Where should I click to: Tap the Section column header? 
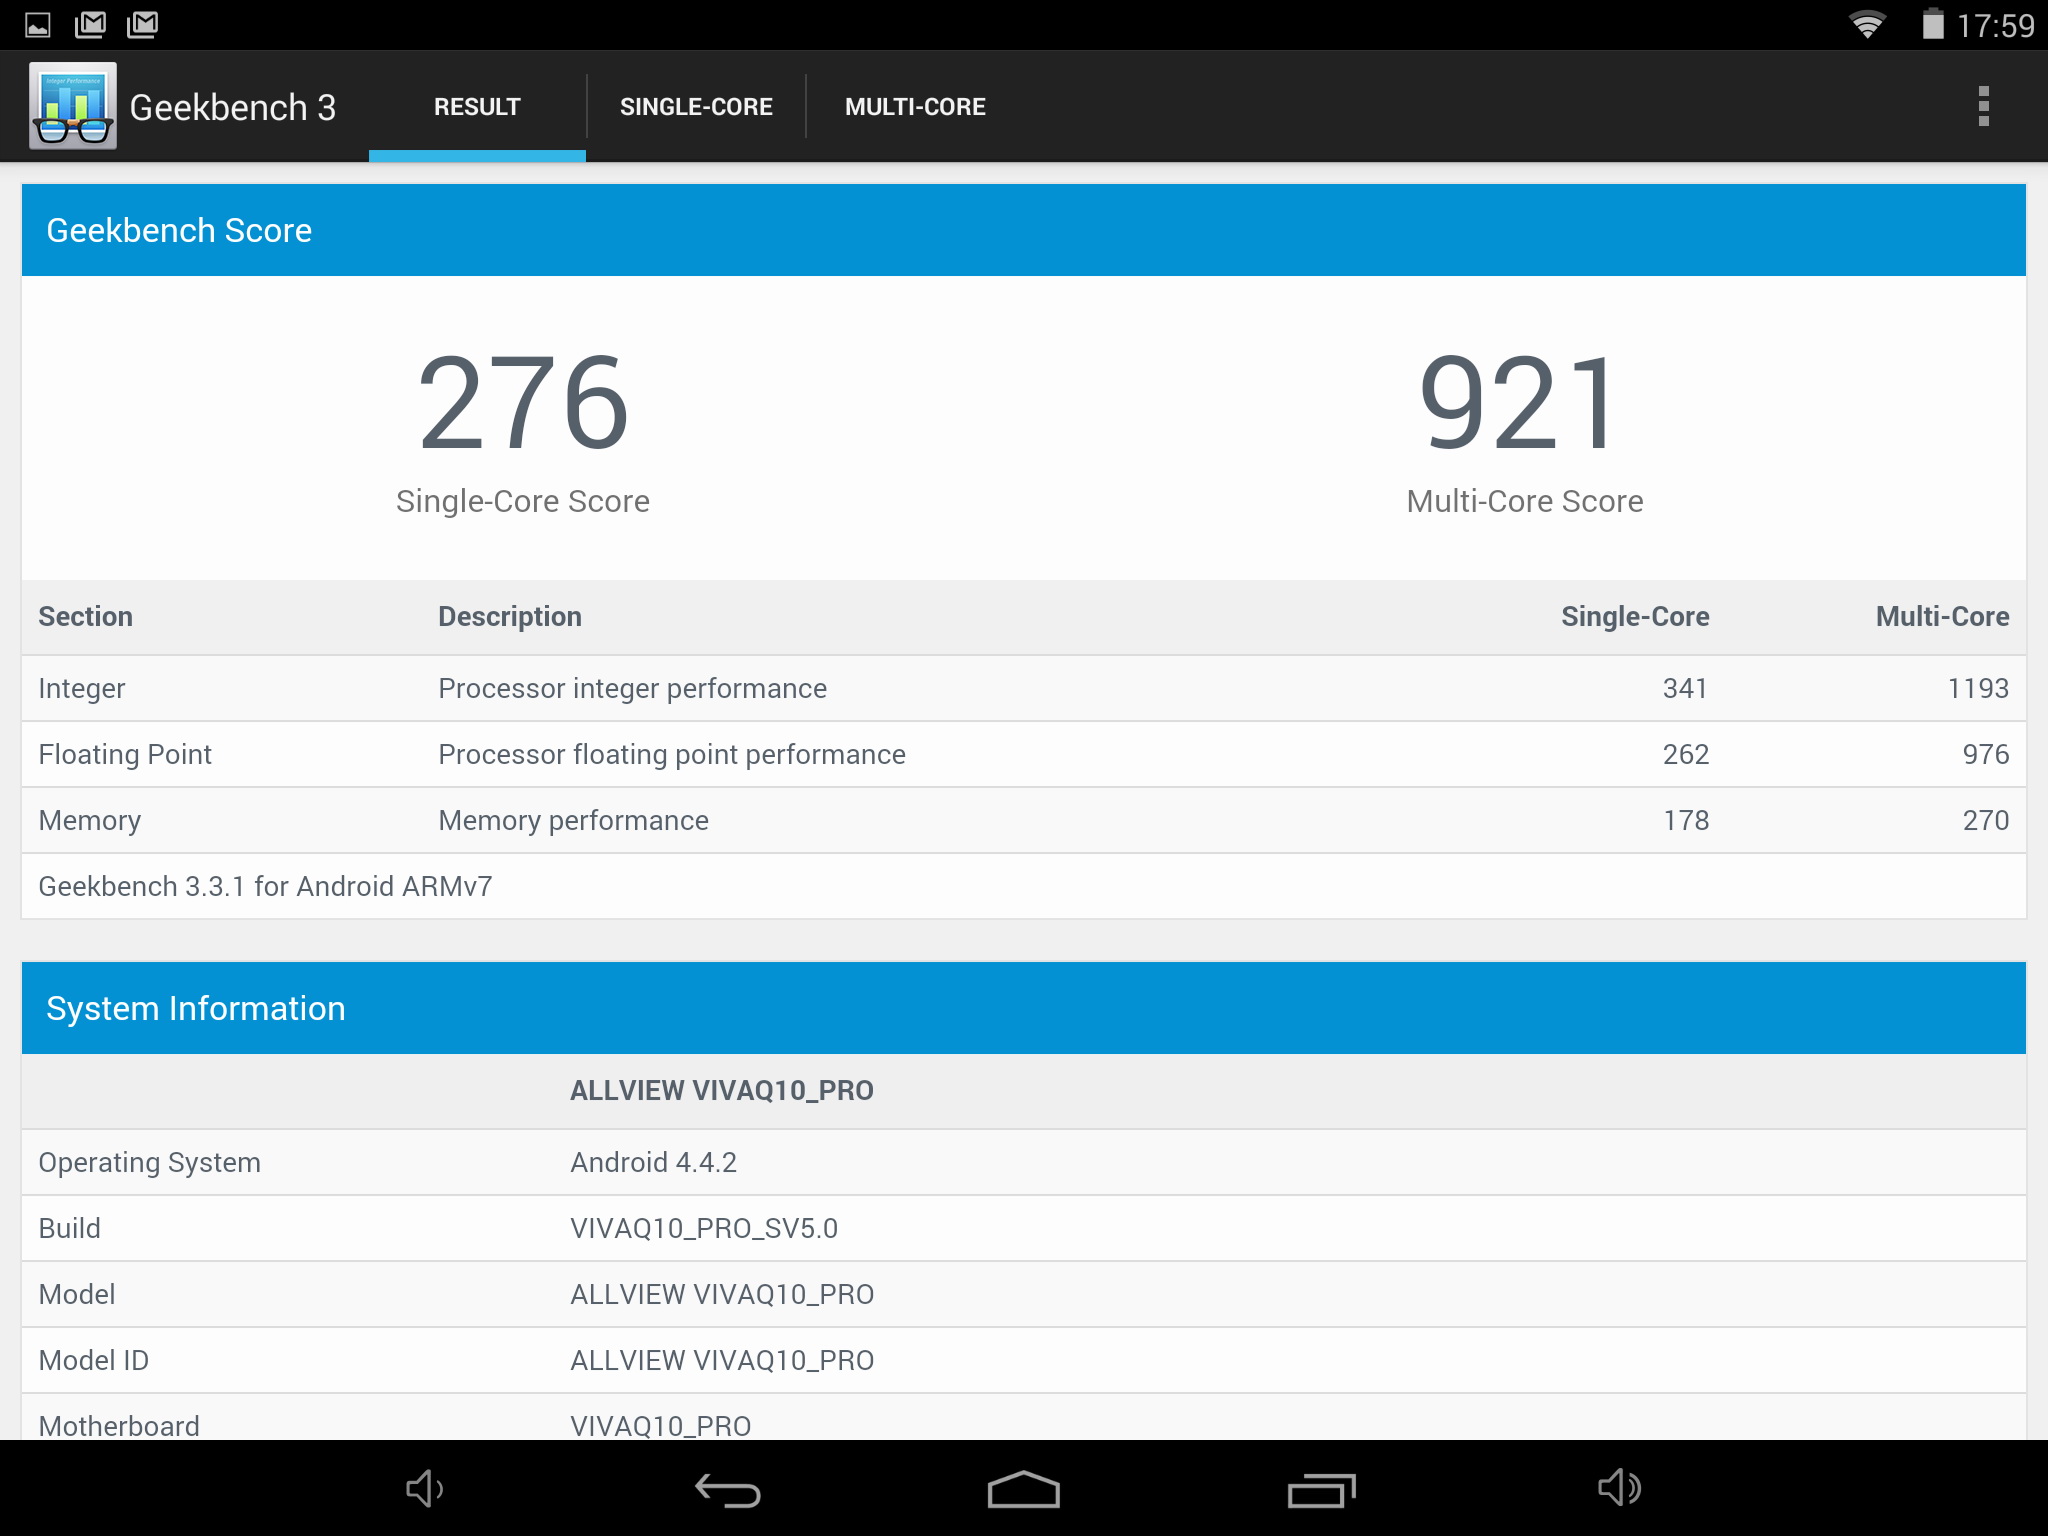point(86,617)
